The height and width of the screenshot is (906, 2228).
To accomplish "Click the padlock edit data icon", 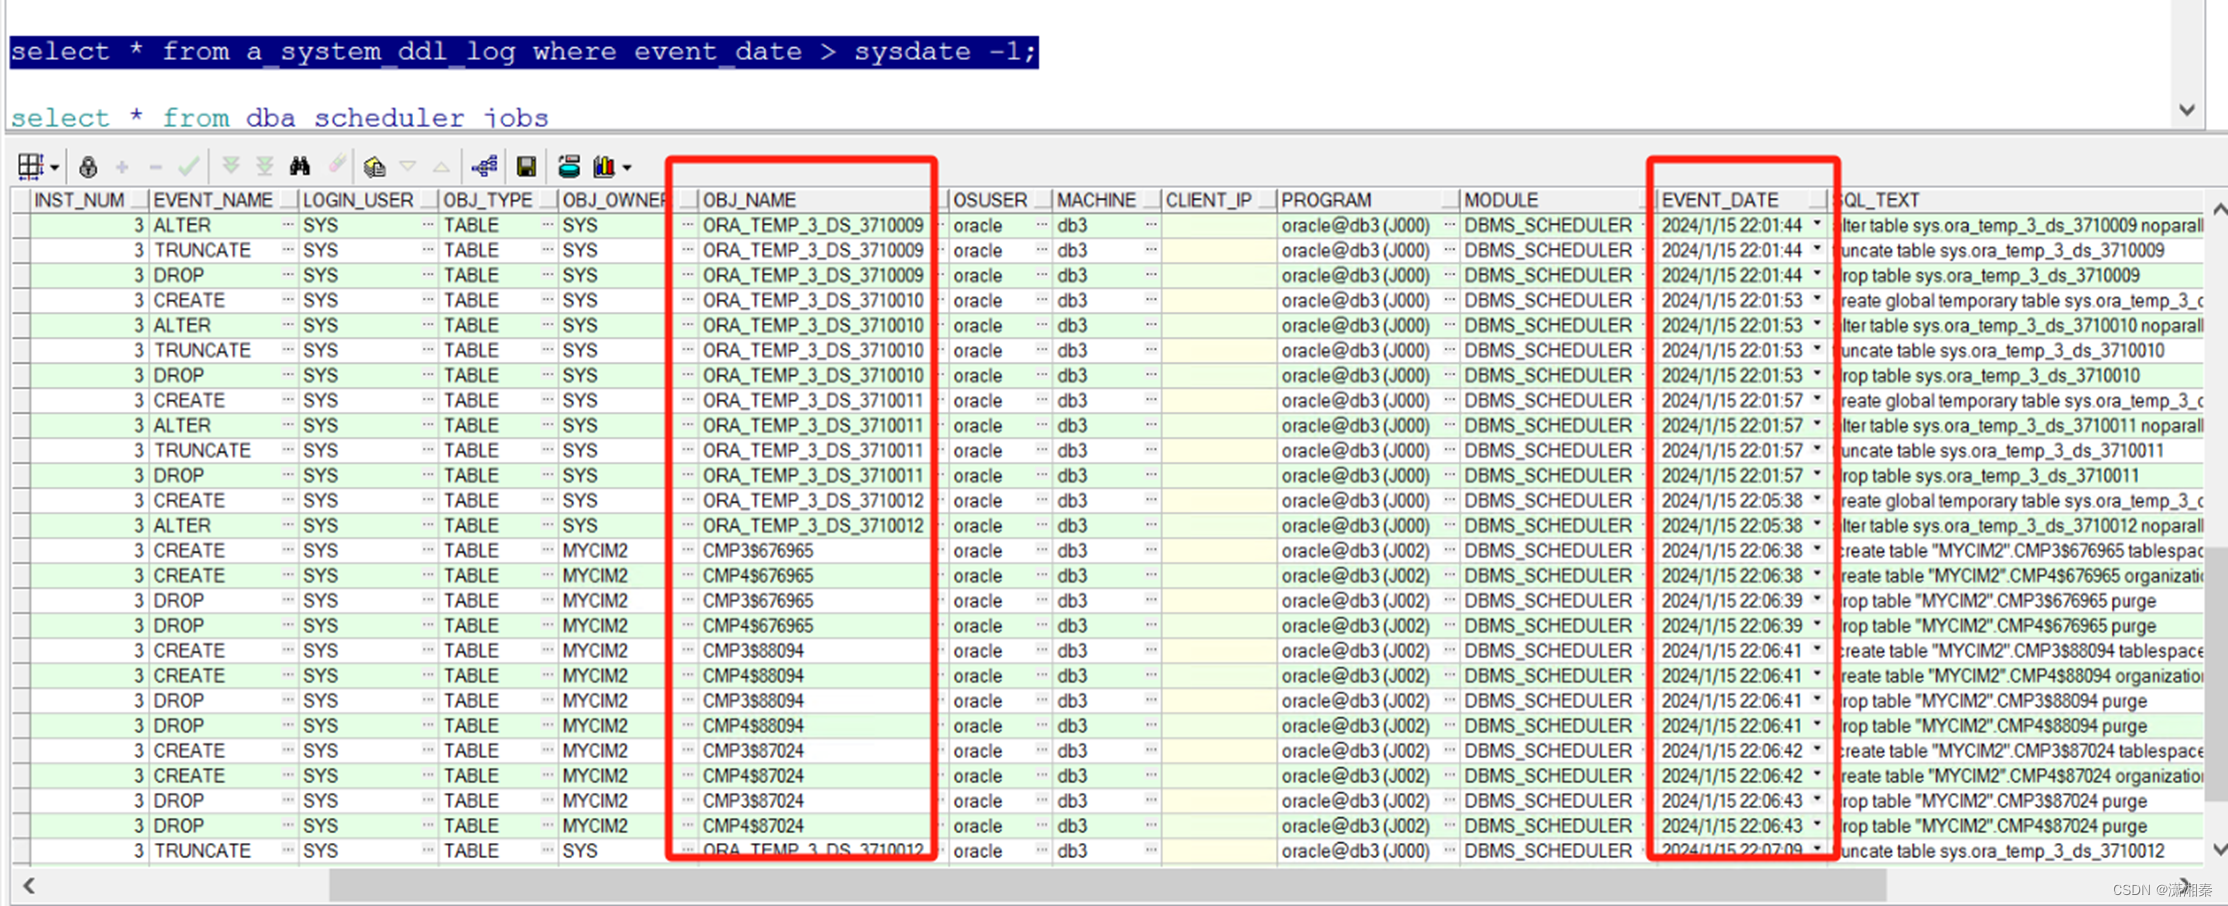I will coord(88,166).
